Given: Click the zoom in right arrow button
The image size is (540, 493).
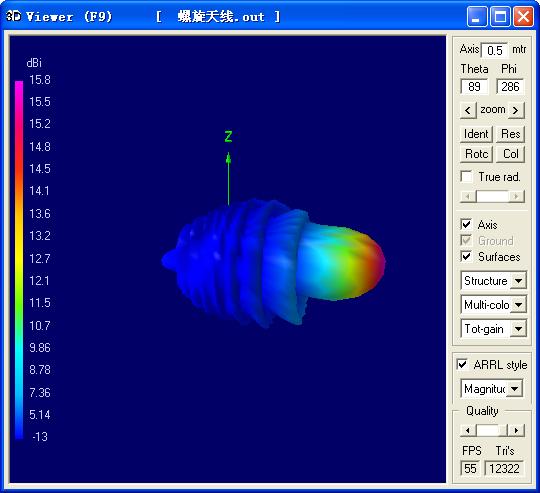Looking at the screenshot, I should pos(516,110).
